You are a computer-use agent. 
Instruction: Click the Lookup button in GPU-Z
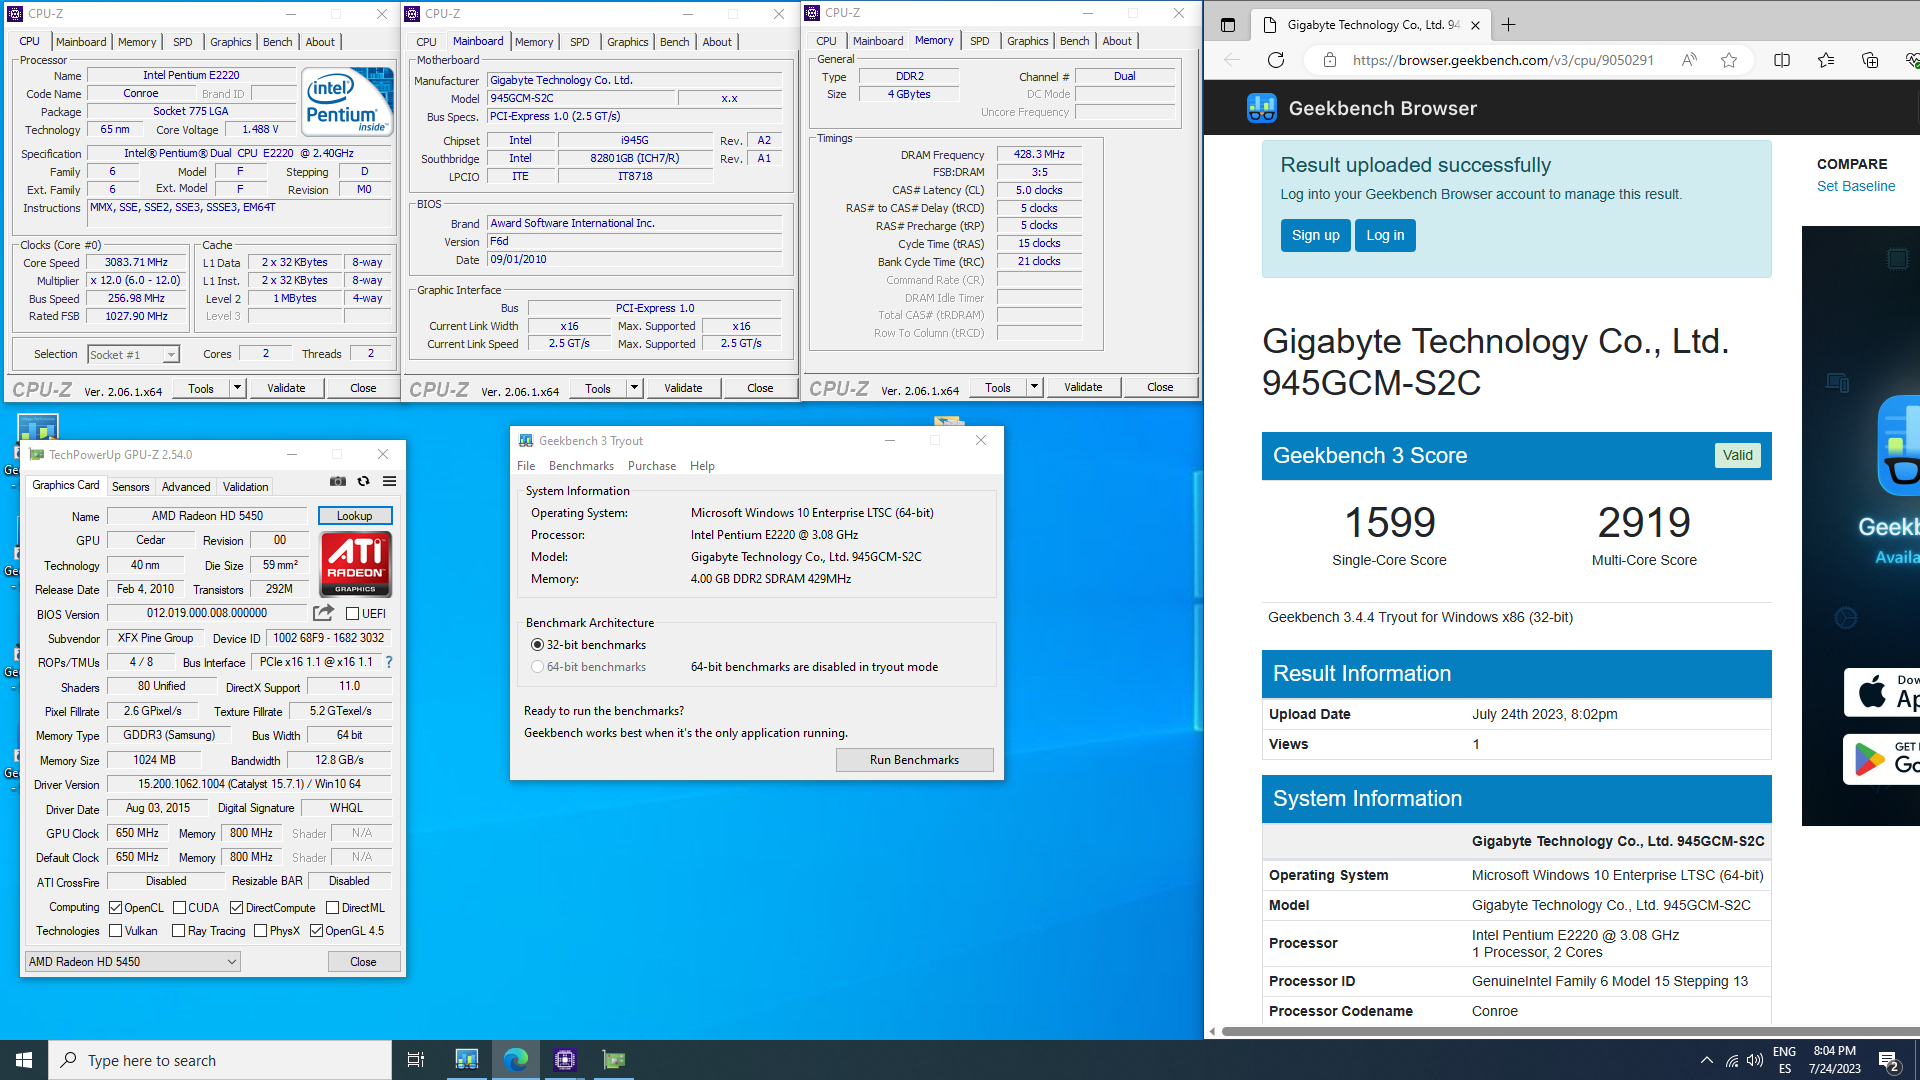point(355,516)
